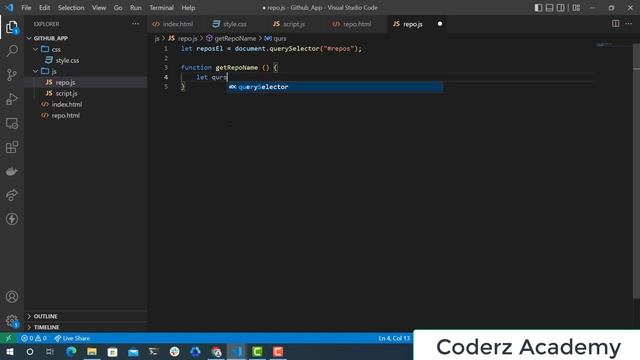This screenshot has height=360, width=640.
Task: Open the Thunder Client lightning icon
Action: click(x=12, y=219)
